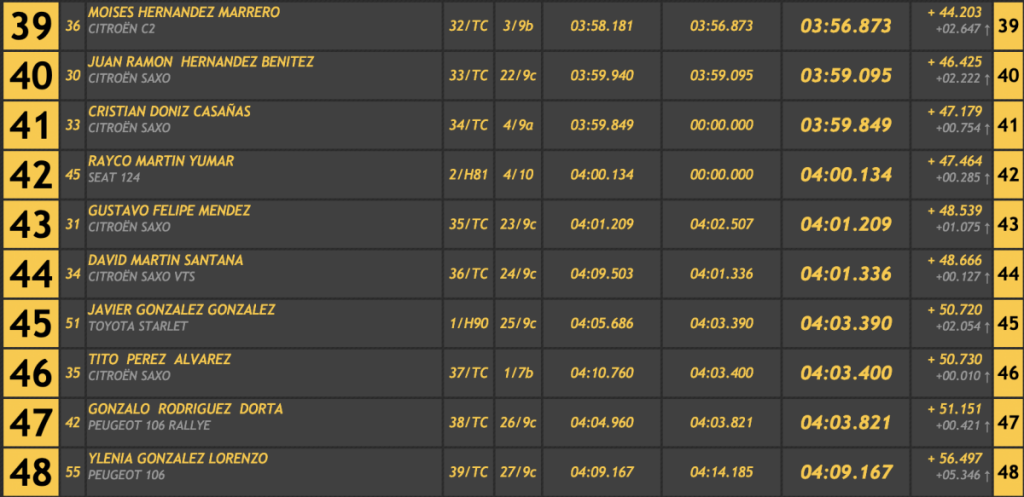The width and height of the screenshot is (1024, 497).
Task: Click the up arrow beside +02.647 gap
Action: pos(987,29)
